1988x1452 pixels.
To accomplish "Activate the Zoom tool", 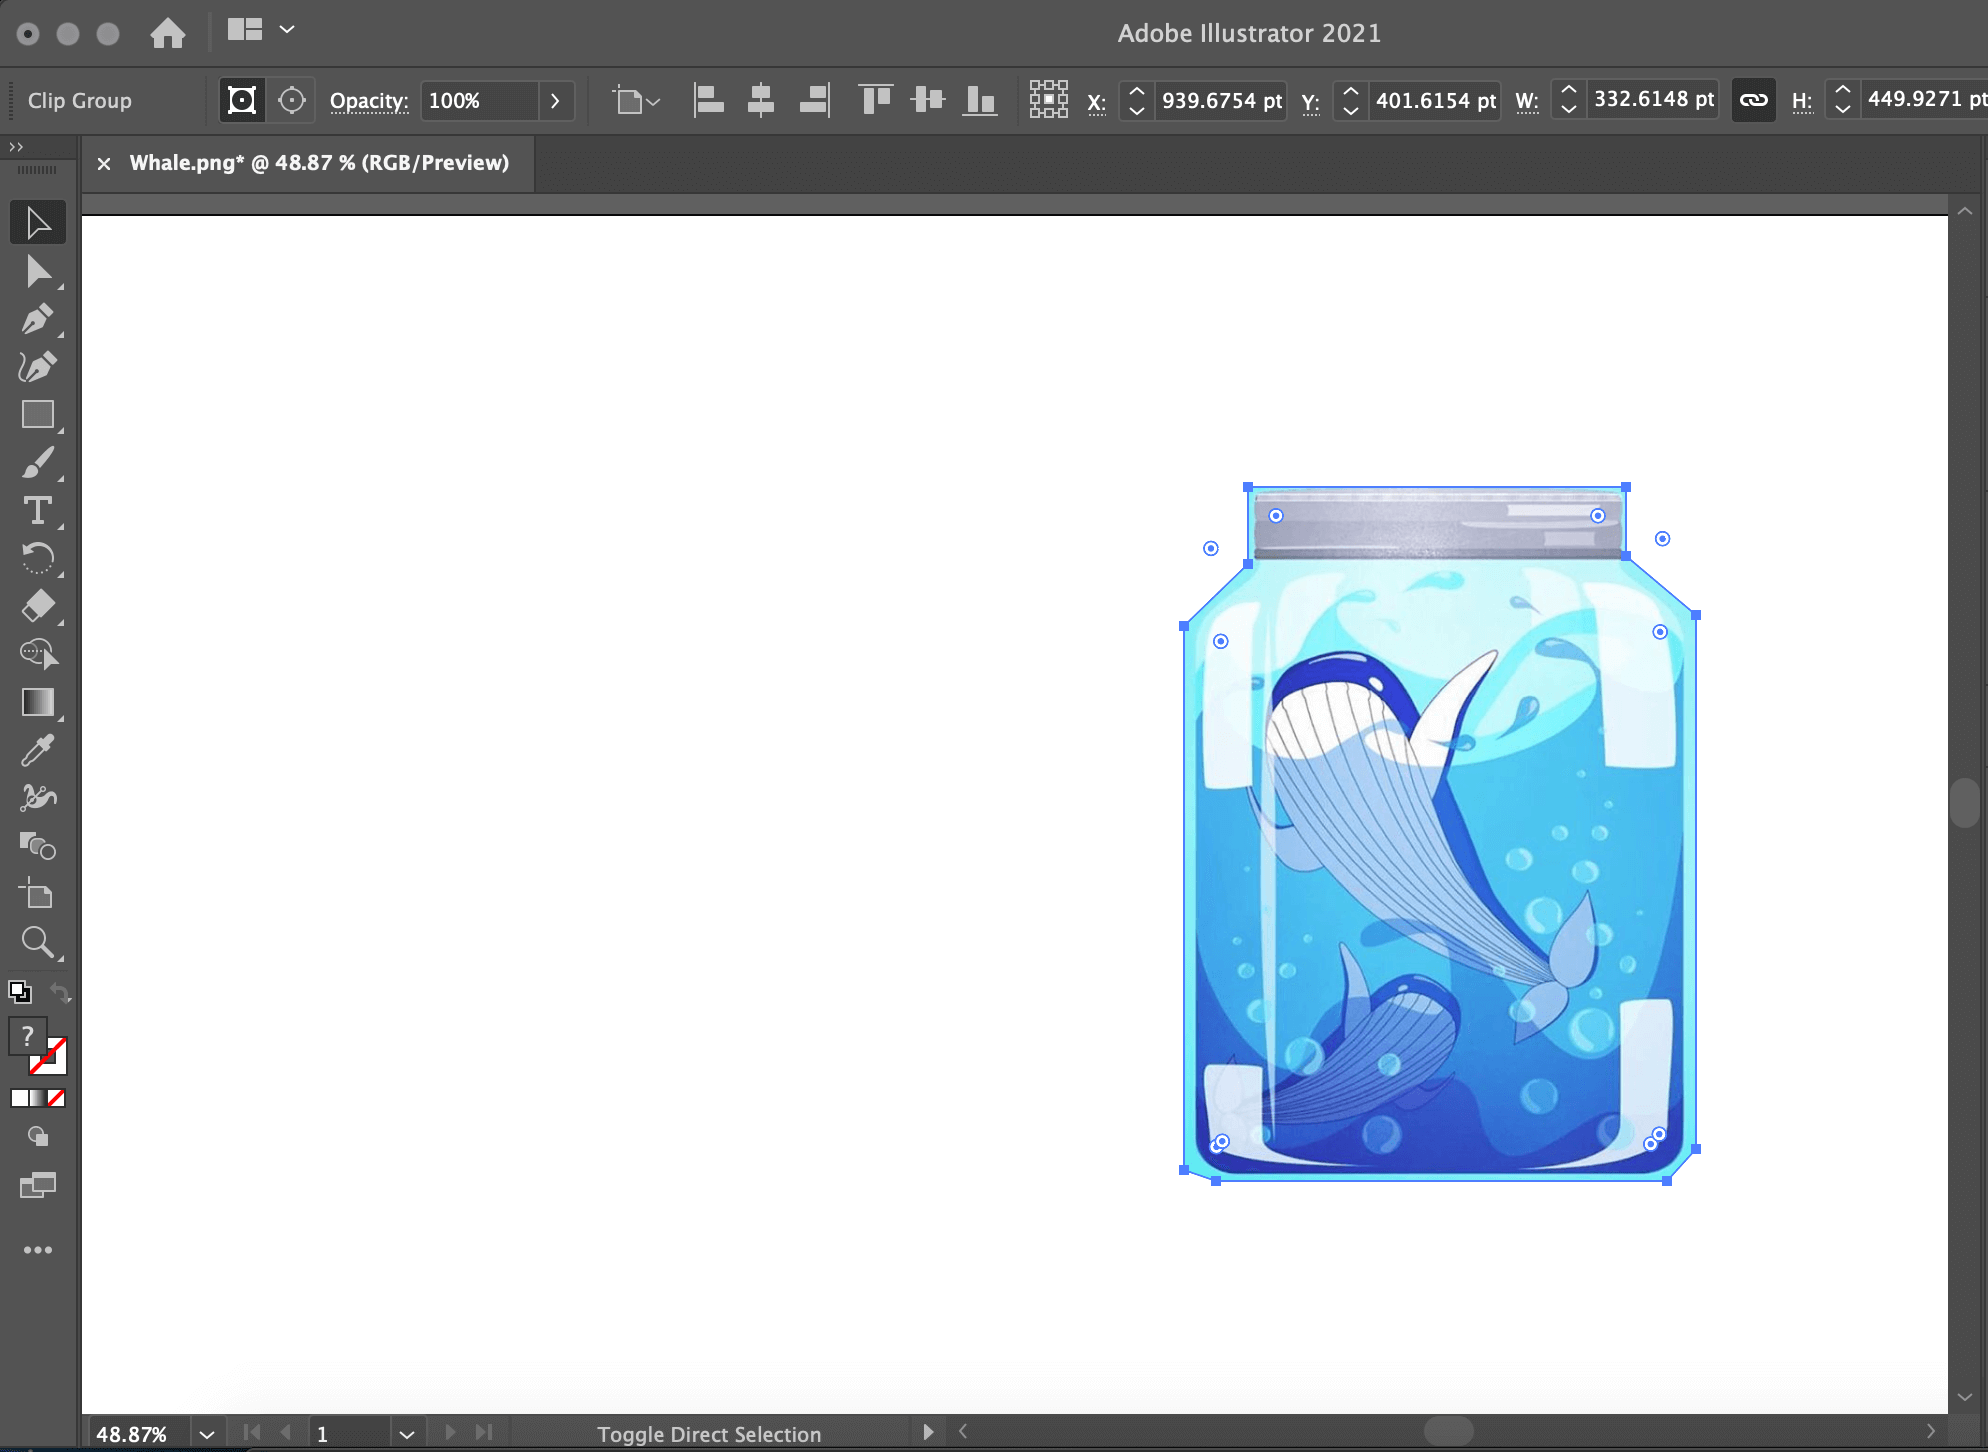I will 38,942.
